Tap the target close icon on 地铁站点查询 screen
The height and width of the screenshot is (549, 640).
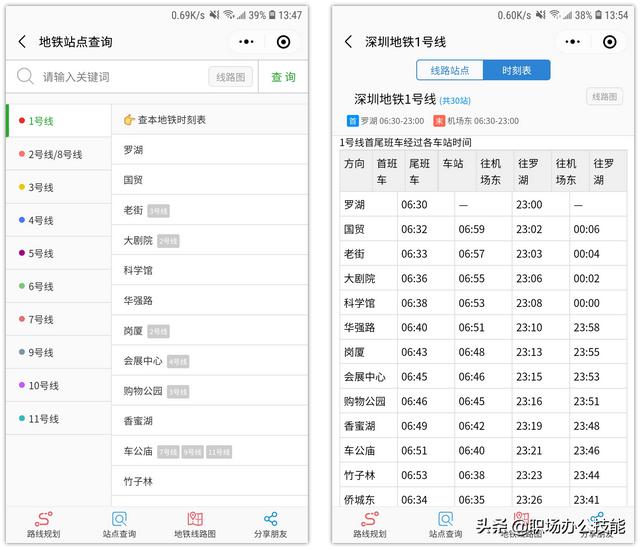tap(283, 42)
